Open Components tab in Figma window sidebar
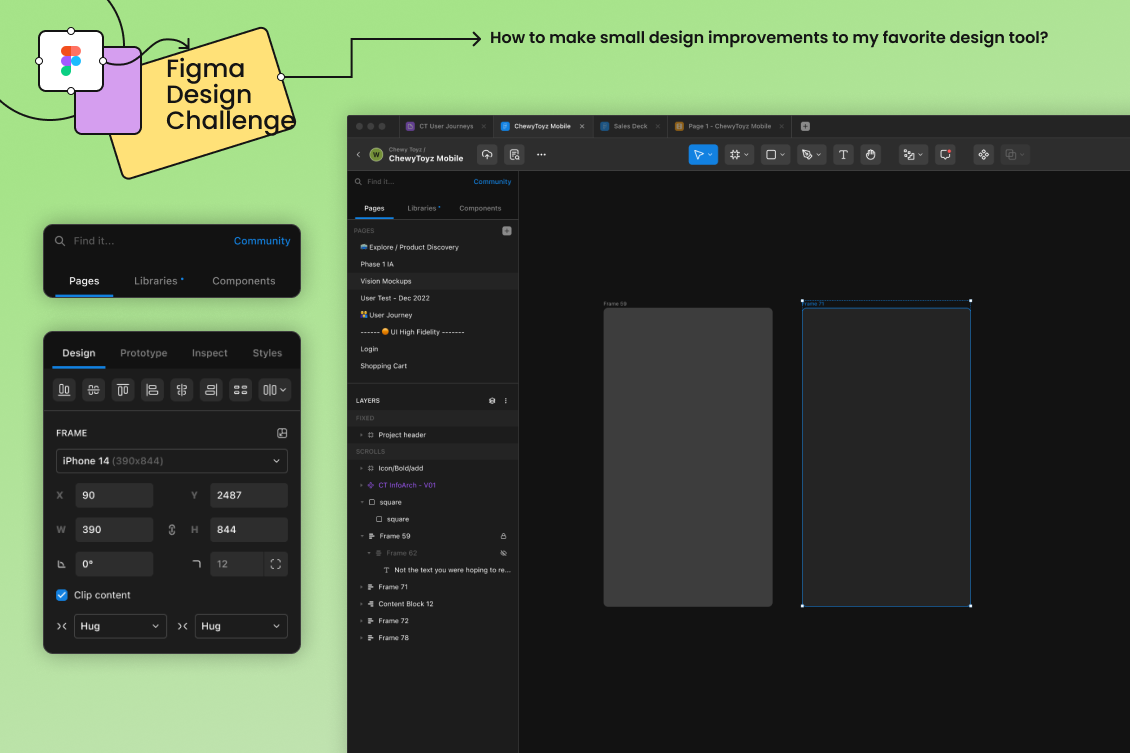This screenshot has height=753, width=1130. point(480,208)
